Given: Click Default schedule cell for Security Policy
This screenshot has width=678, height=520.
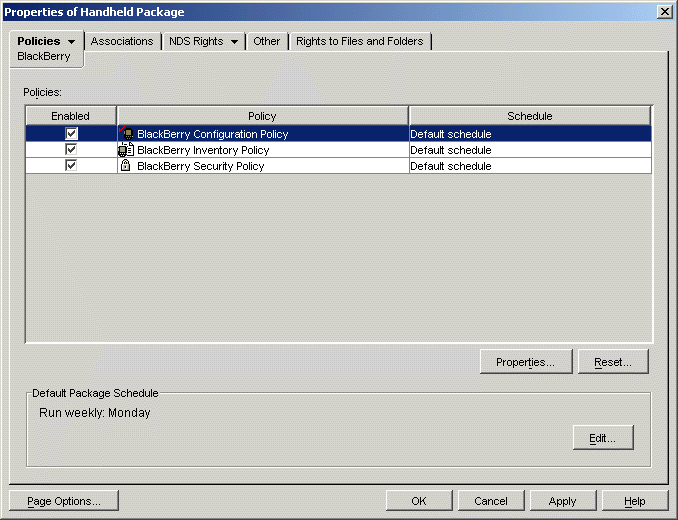Looking at the screenshot, I should pyautogui.click(x=530, y=166).
